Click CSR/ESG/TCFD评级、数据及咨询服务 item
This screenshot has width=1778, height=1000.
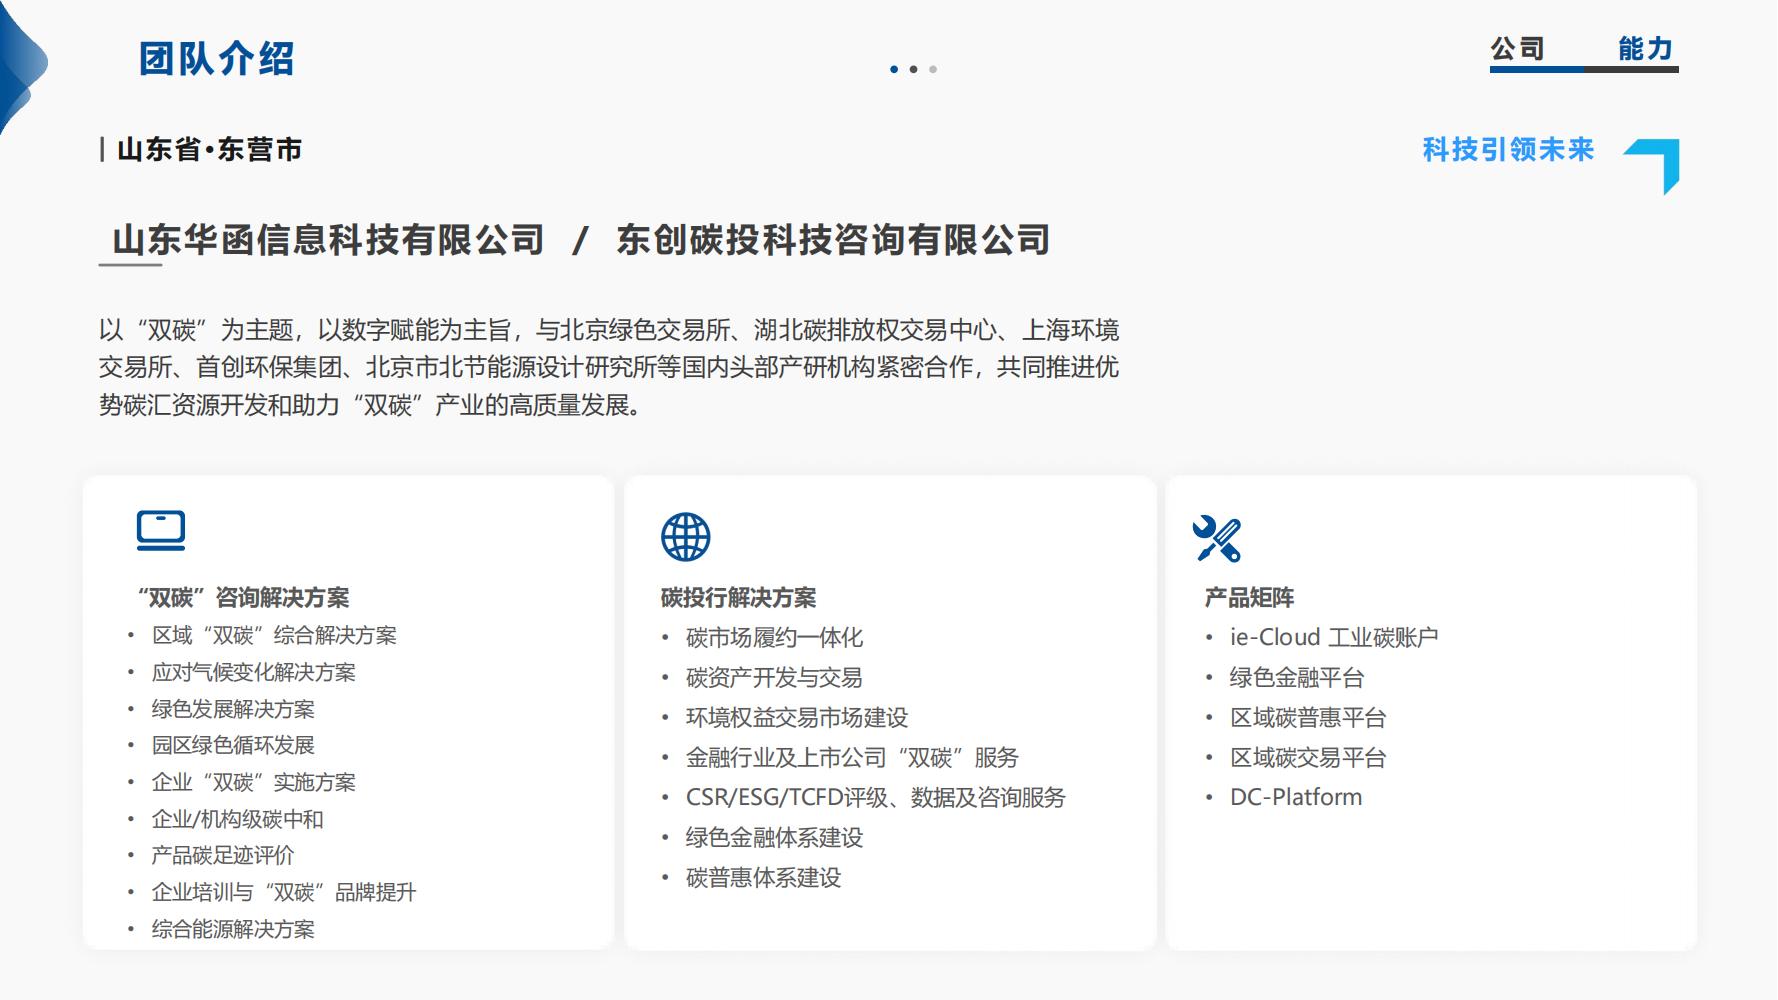pyautogui.click(x=875, y=797)
